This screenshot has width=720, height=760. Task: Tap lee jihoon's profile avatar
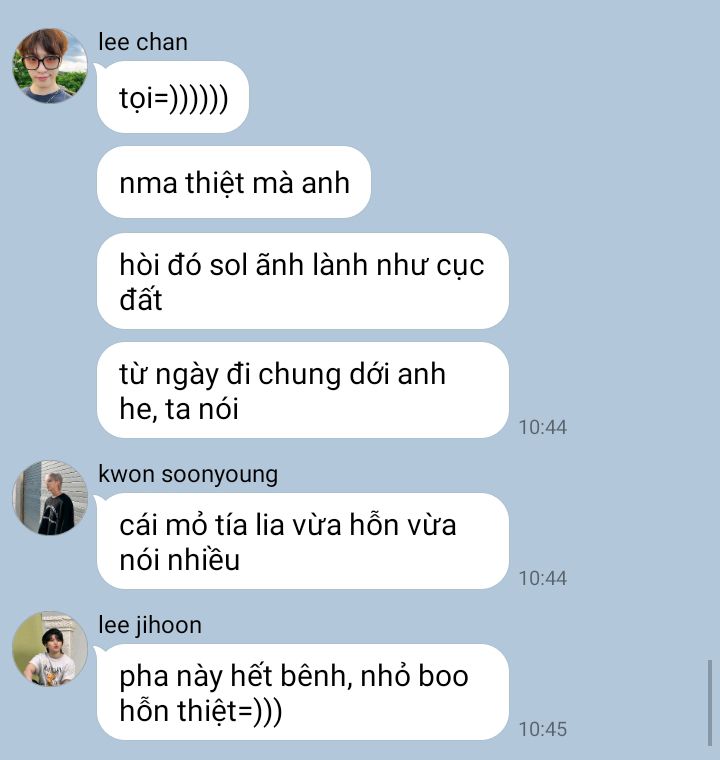click(49, 649)
